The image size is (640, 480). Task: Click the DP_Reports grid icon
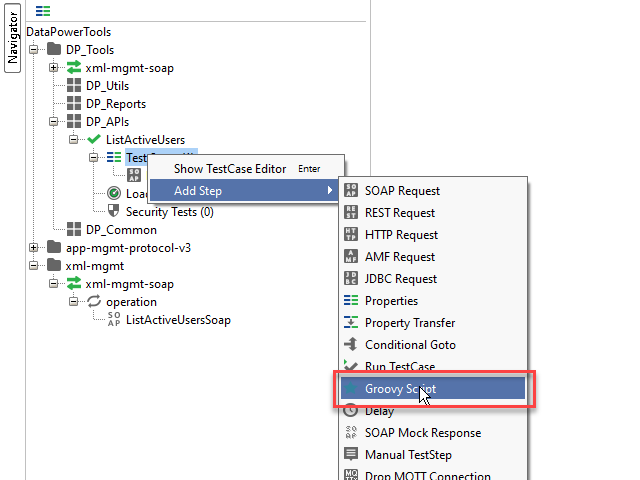coord(73,104)
